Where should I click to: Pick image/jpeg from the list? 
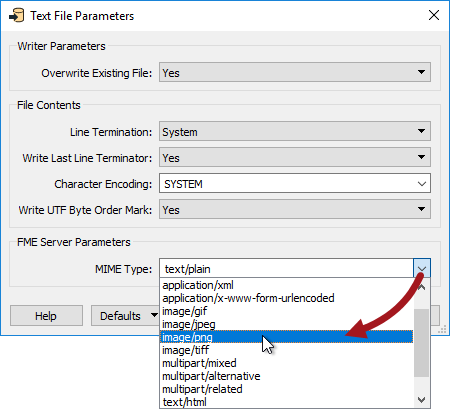[x=286, y=324]
